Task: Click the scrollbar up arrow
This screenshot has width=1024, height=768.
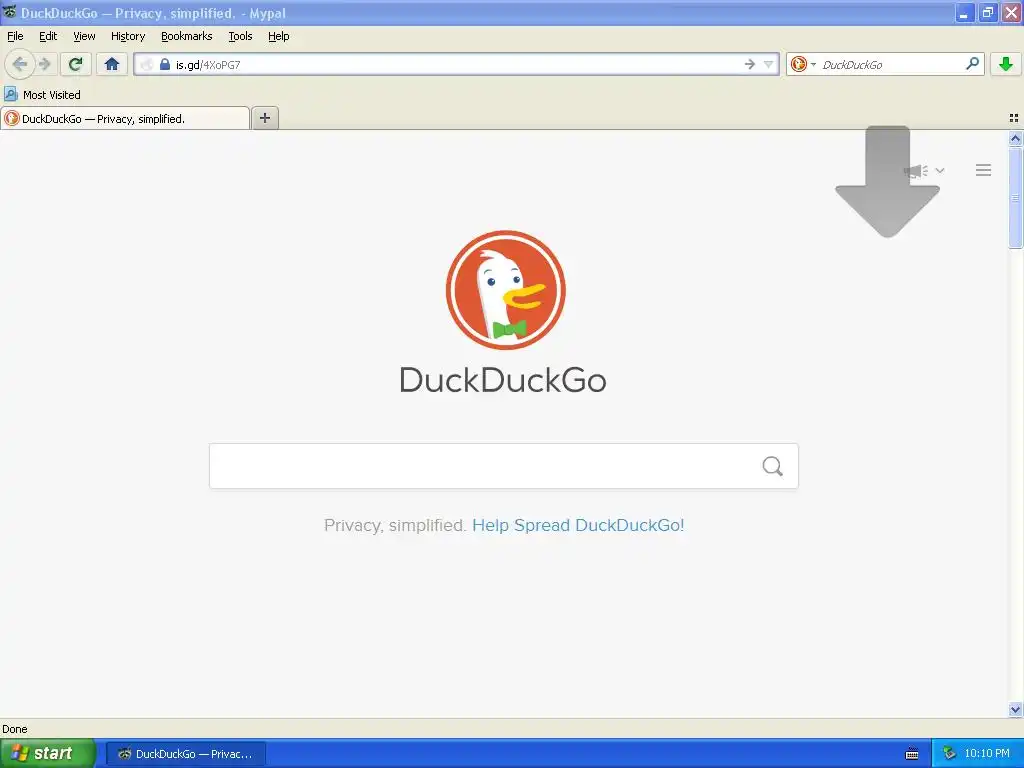Action: [1015, 138]
